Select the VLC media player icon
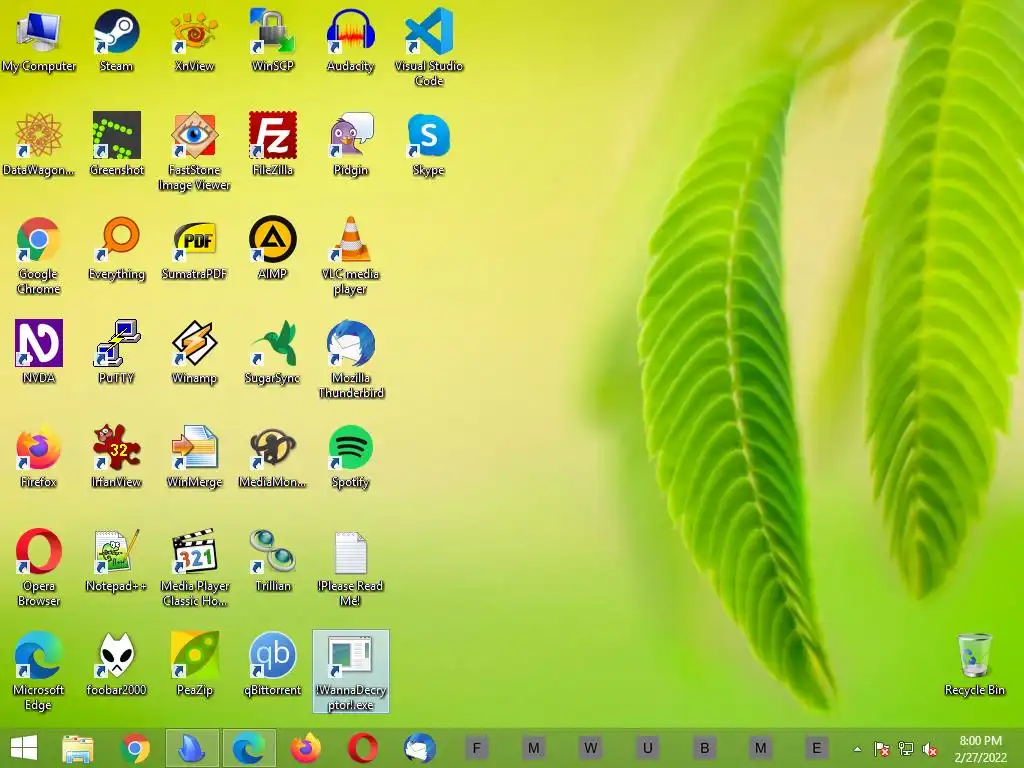The width and height of the screenshot is (1024, 768). point(351,255)
